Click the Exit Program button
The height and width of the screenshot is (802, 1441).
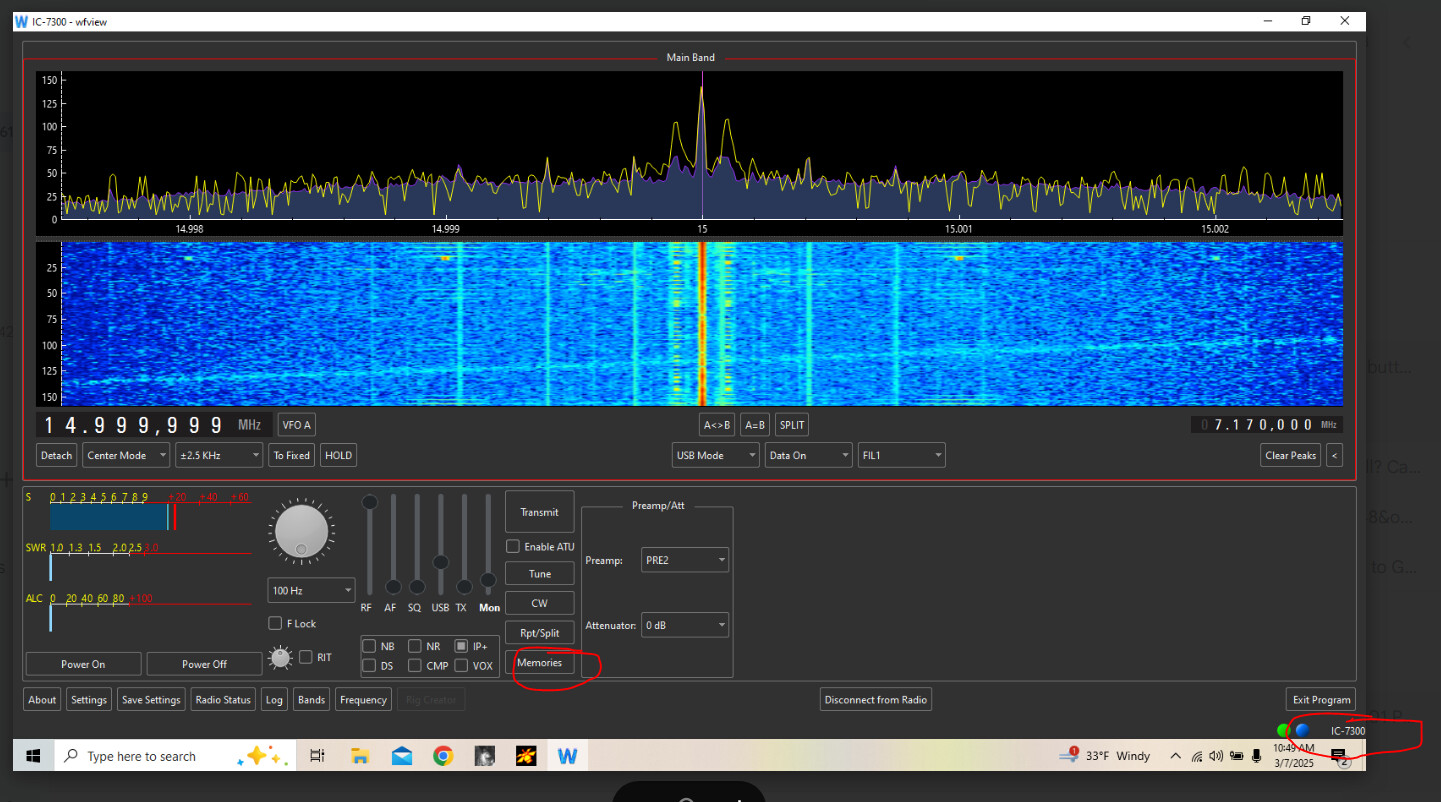pyautogui.click(x=1321, y=700)
